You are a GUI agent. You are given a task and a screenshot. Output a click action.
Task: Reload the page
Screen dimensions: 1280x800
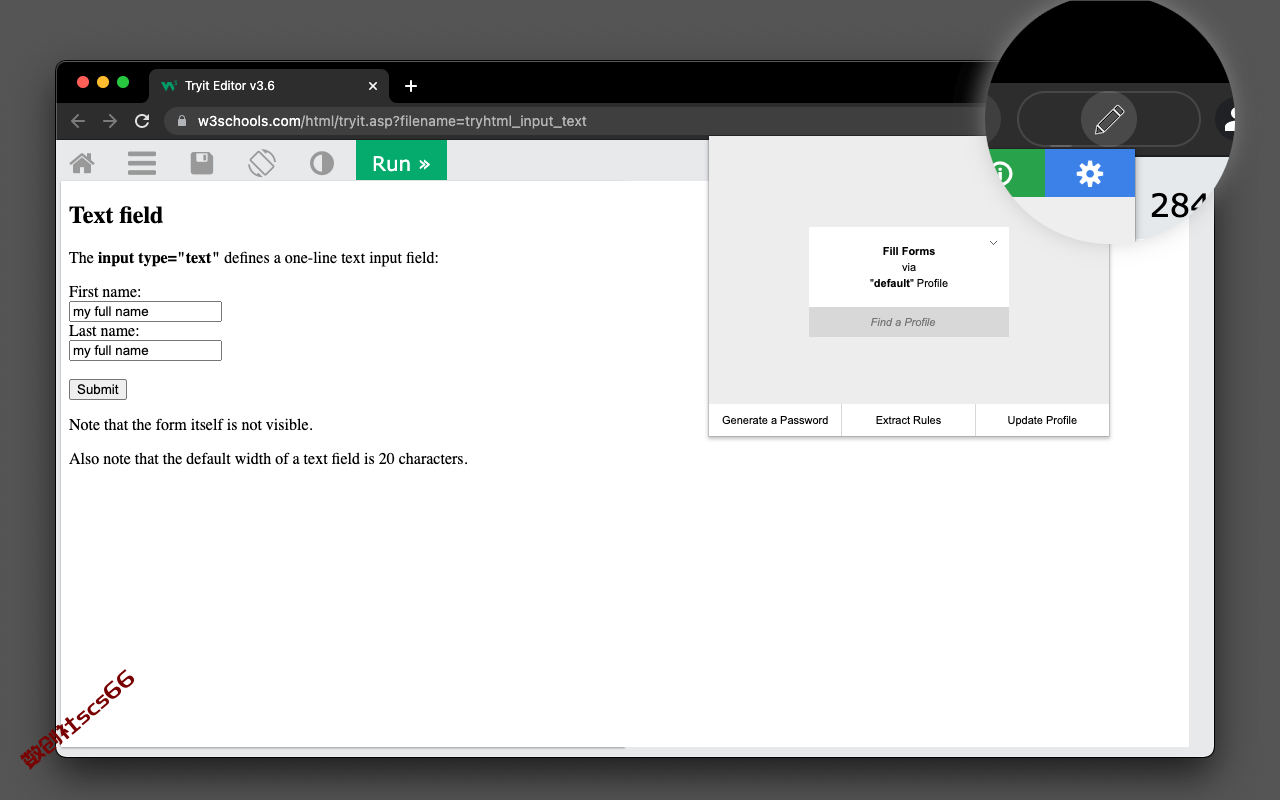142,121
